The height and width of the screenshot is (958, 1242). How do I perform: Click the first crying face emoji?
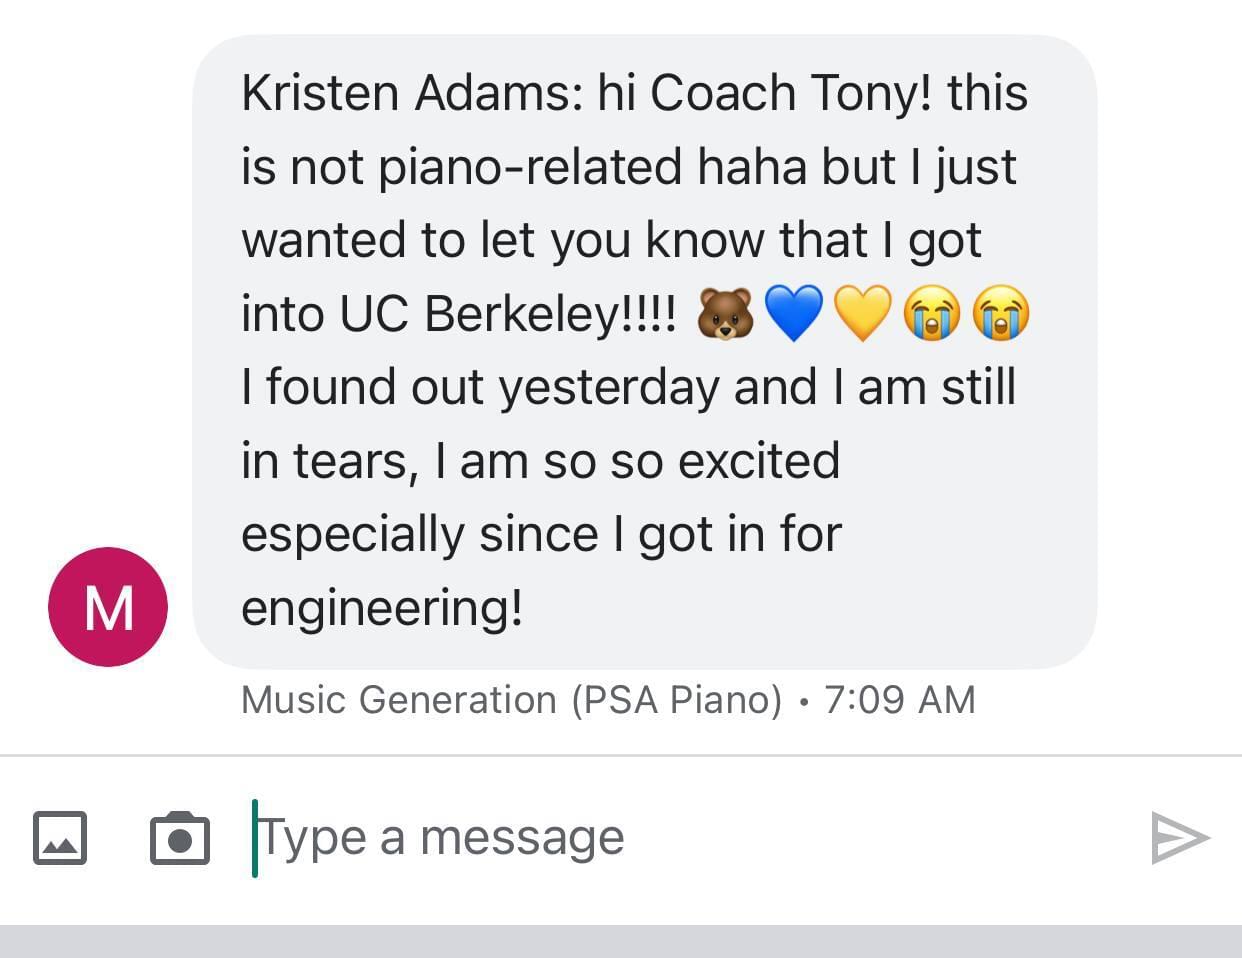click(x=932, y=314)
